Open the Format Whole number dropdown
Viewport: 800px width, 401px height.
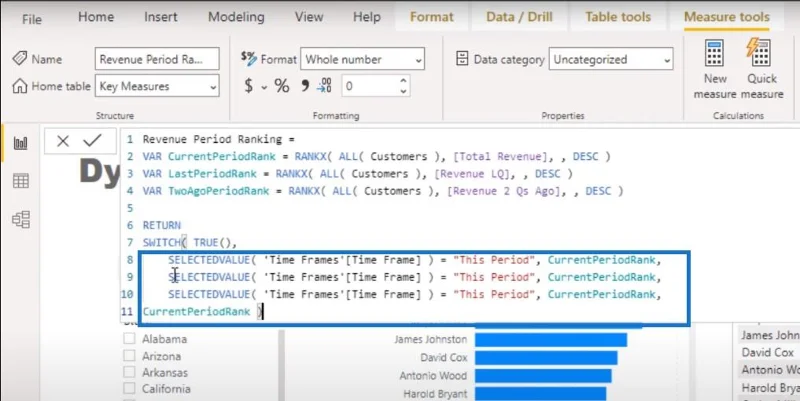[x=362, y=59]
